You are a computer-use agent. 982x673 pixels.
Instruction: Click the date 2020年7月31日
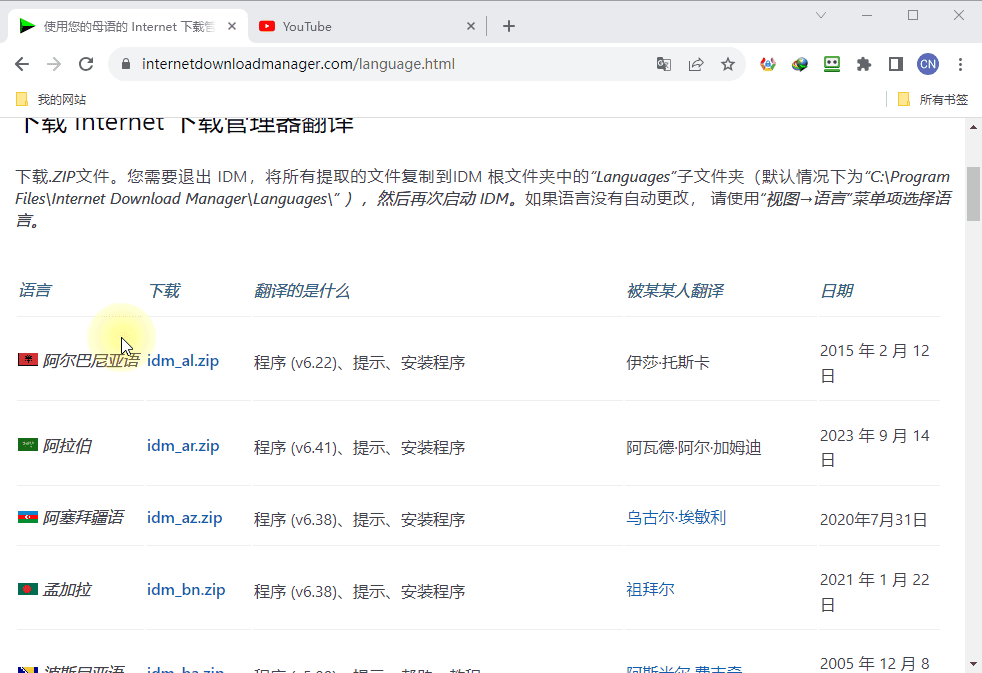874,520
